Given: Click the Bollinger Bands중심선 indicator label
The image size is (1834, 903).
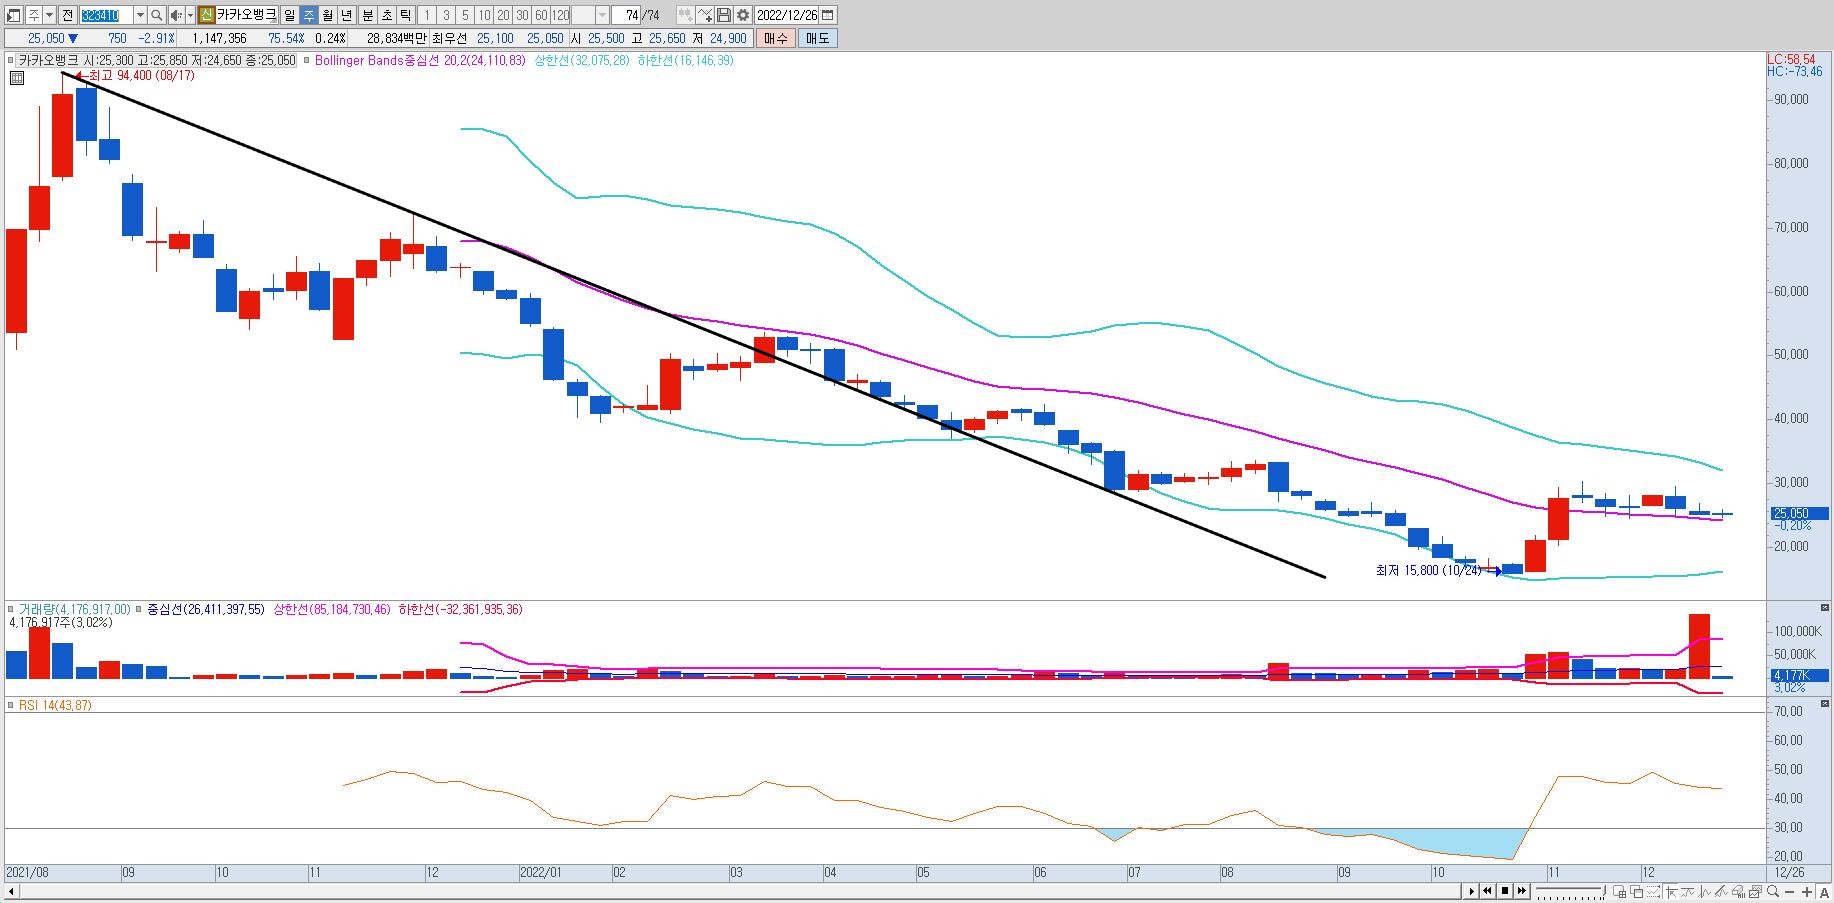Looking at the screenshot, I should click(420, 60).
